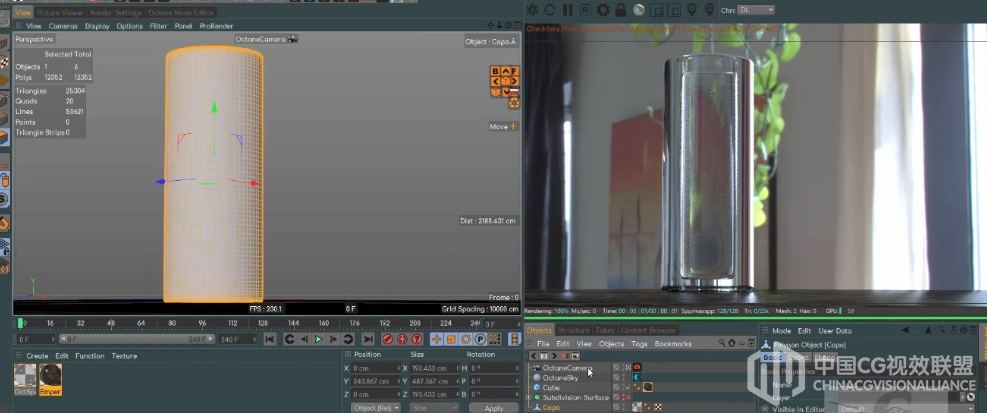This screenshot has width=987, height=413.
Task: Click the Size X field
Action: pyautogui.click(x=434, y=368)
